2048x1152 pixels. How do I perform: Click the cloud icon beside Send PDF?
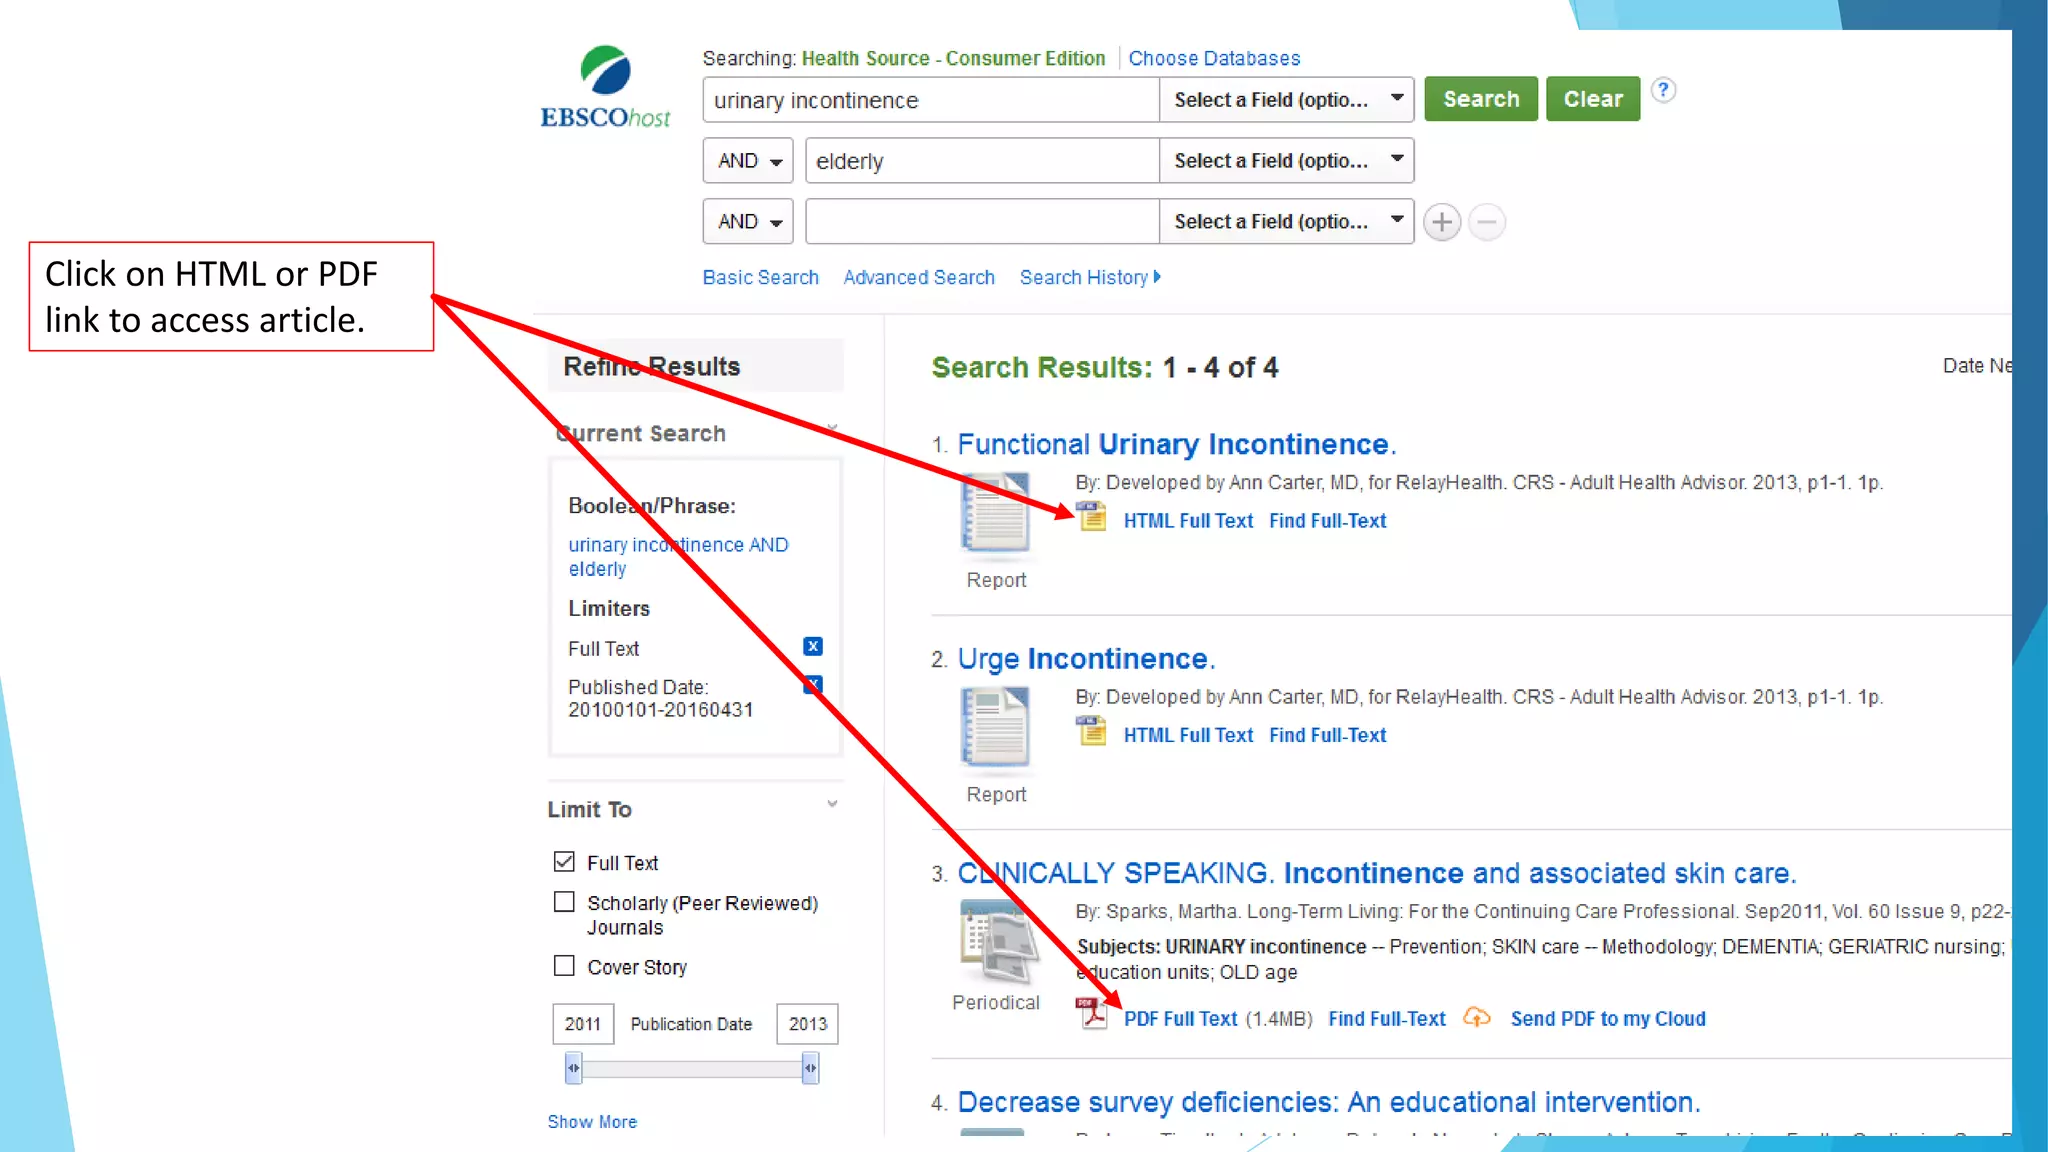1476,1018
